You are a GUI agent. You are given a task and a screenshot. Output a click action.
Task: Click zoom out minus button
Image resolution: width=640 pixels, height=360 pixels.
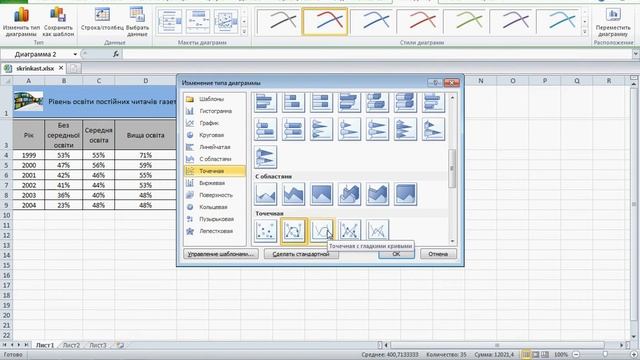576,355
